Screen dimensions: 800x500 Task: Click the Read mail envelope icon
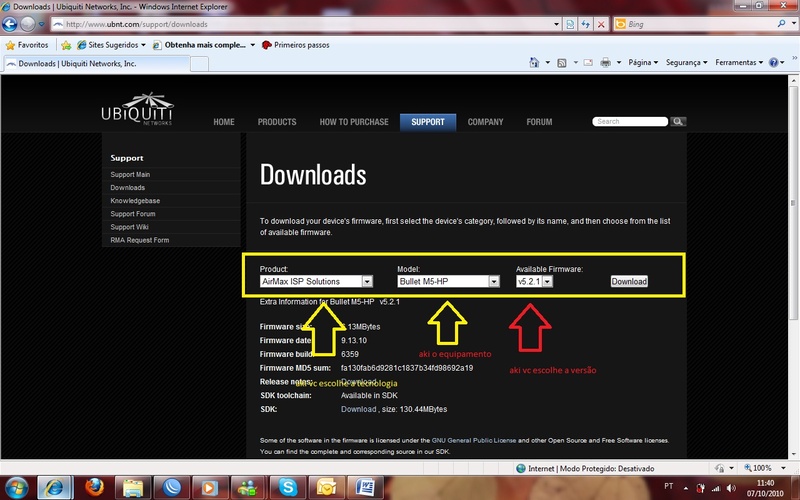click(x=588, y=62)
